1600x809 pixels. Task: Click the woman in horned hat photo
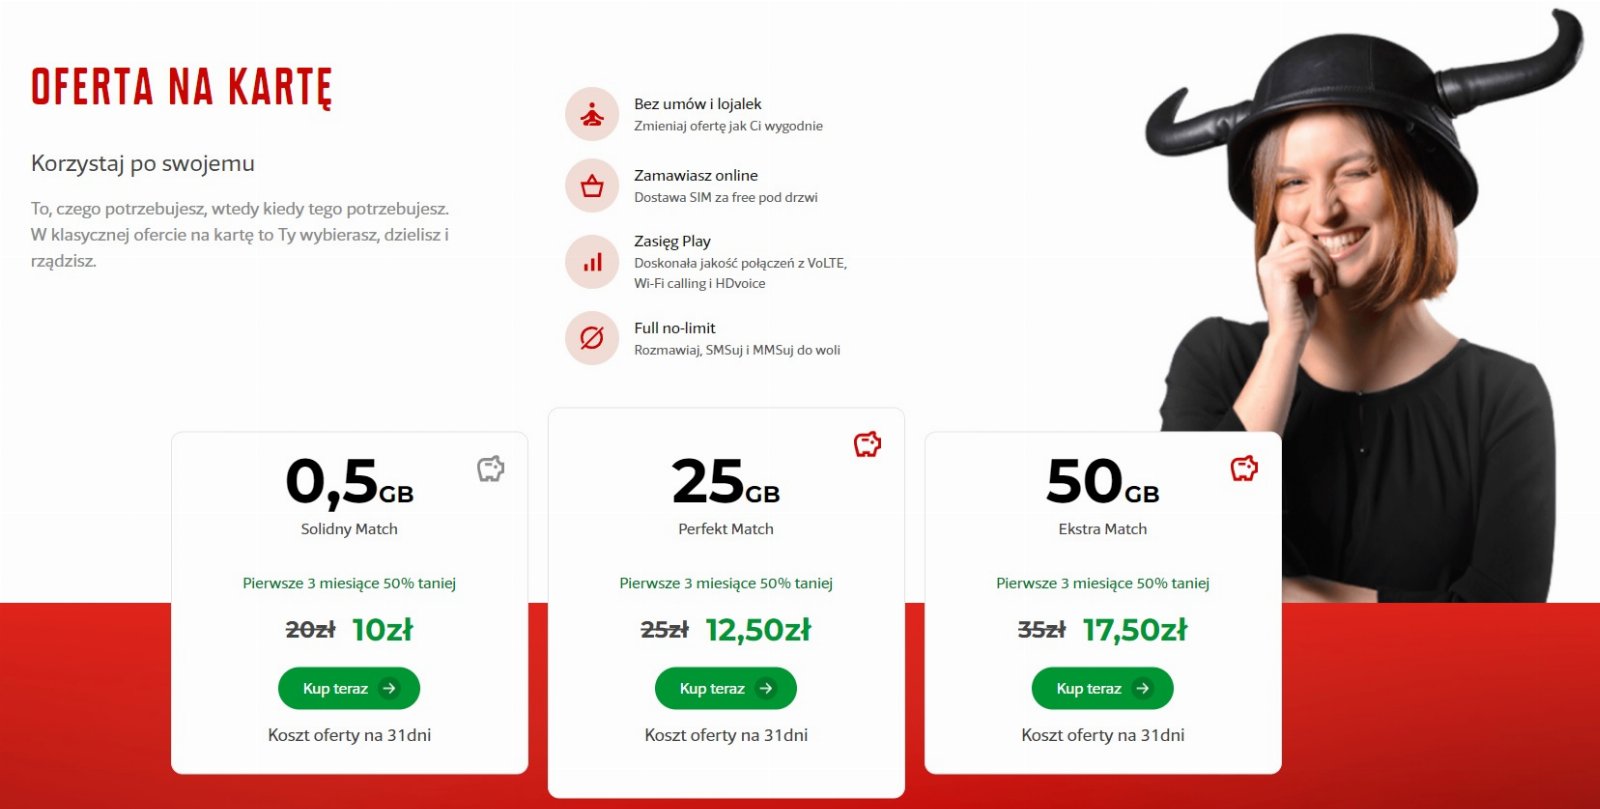click(x=1370, y=300)
